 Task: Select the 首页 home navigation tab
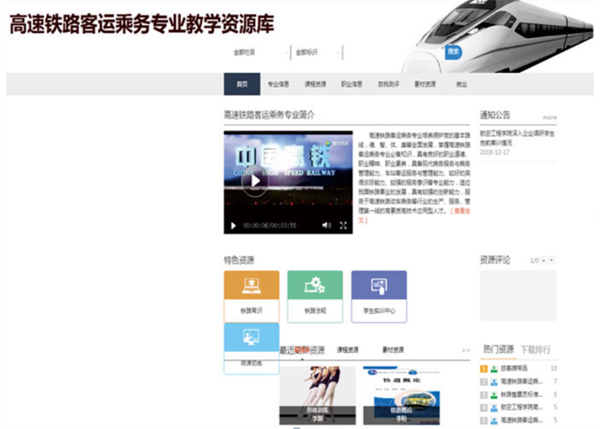pos(241,85)
